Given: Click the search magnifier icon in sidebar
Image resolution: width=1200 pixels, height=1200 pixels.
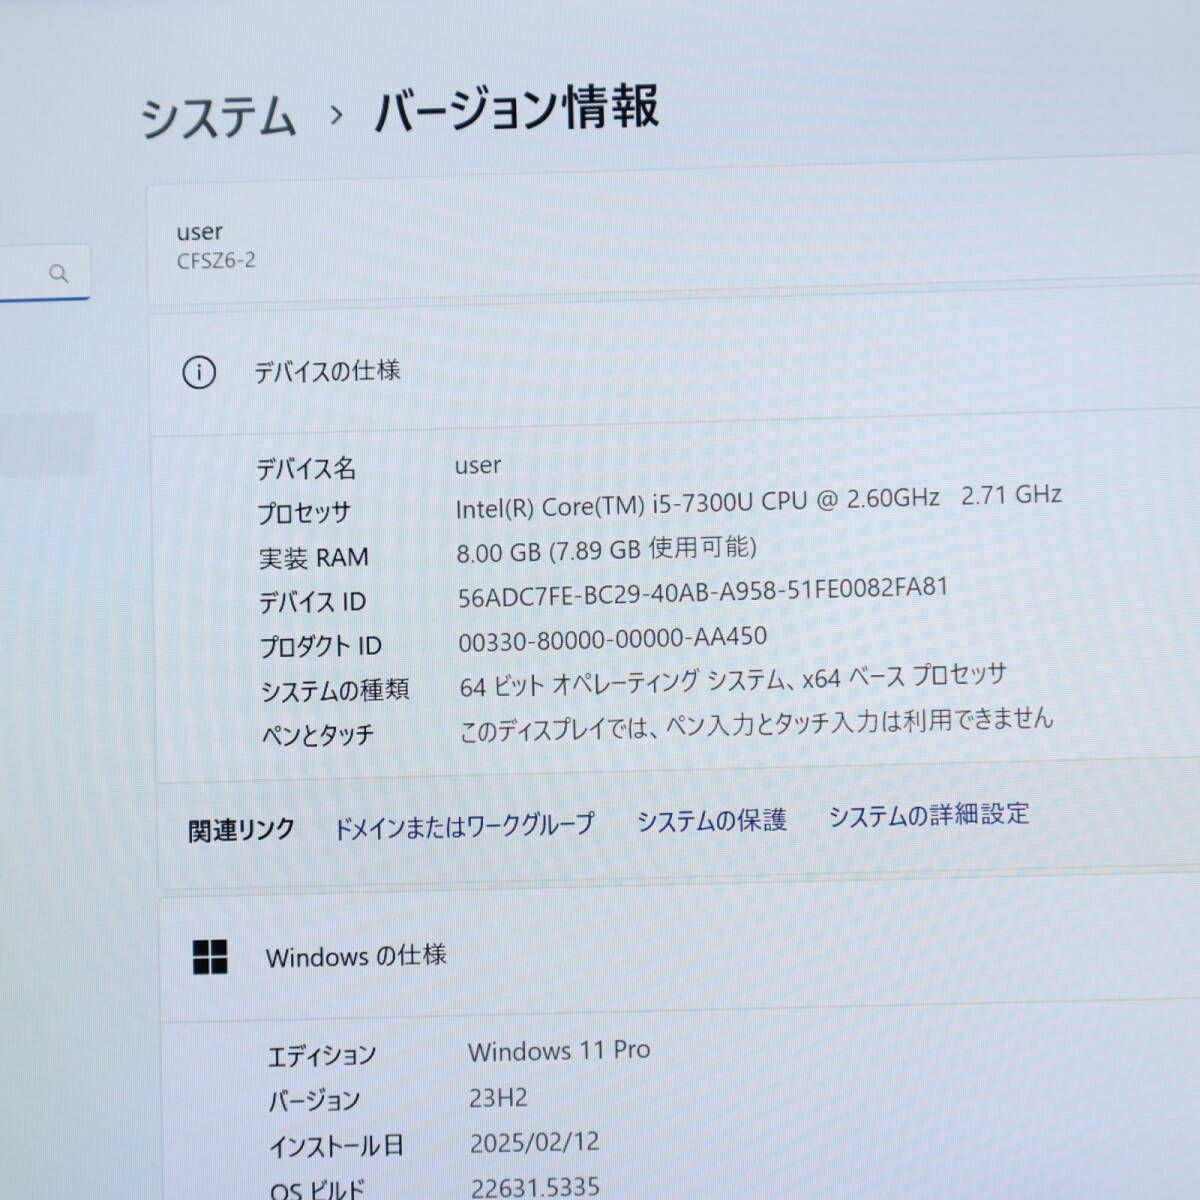Looking at the screenshot, I should pos(59,273).
